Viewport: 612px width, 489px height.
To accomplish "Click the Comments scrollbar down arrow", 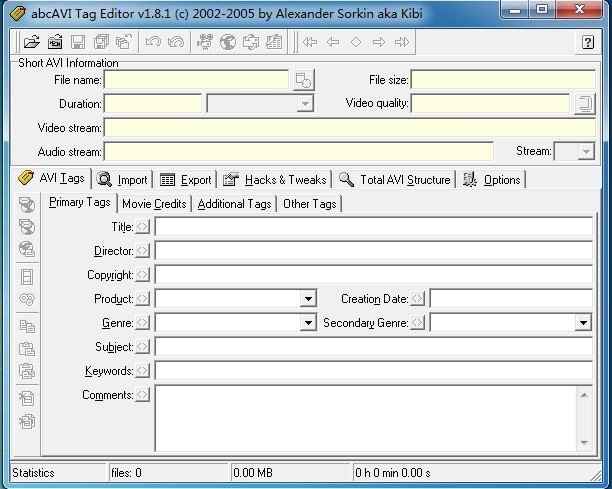I will coord(585,442).
